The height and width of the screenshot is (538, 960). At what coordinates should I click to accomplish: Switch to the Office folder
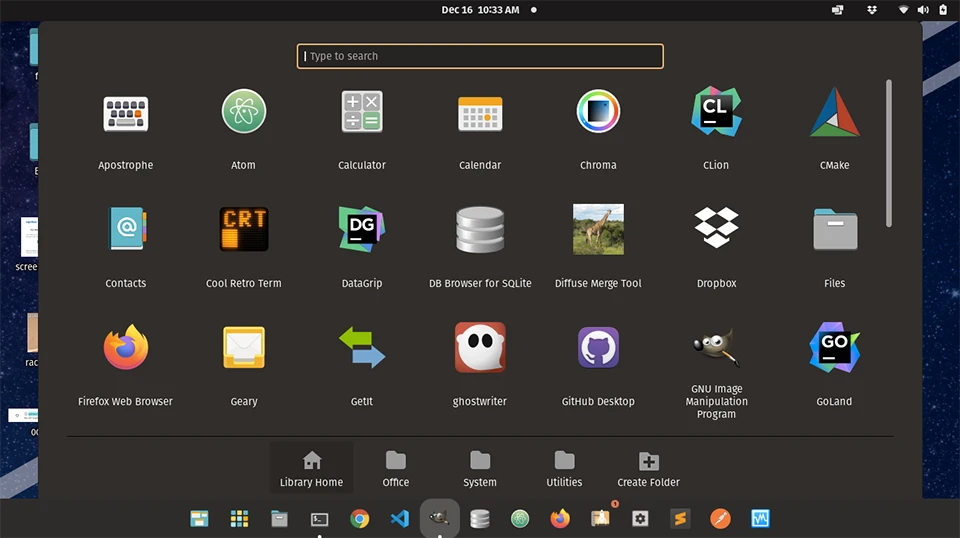point(396,468)
